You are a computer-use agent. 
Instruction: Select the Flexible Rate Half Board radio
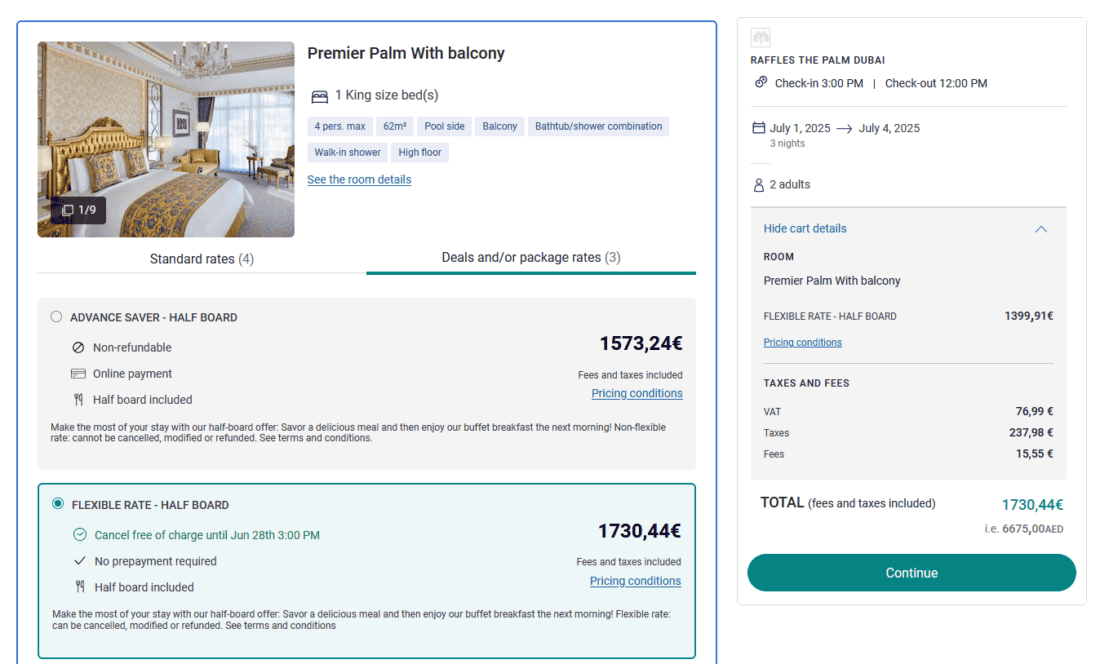(x=58, y=504)
